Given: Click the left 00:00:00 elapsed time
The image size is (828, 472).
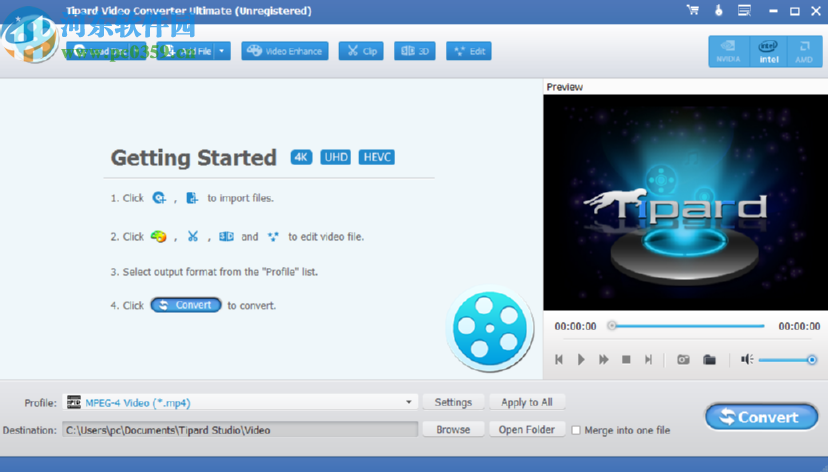Looking at the screenshot, I should point(575,326).
